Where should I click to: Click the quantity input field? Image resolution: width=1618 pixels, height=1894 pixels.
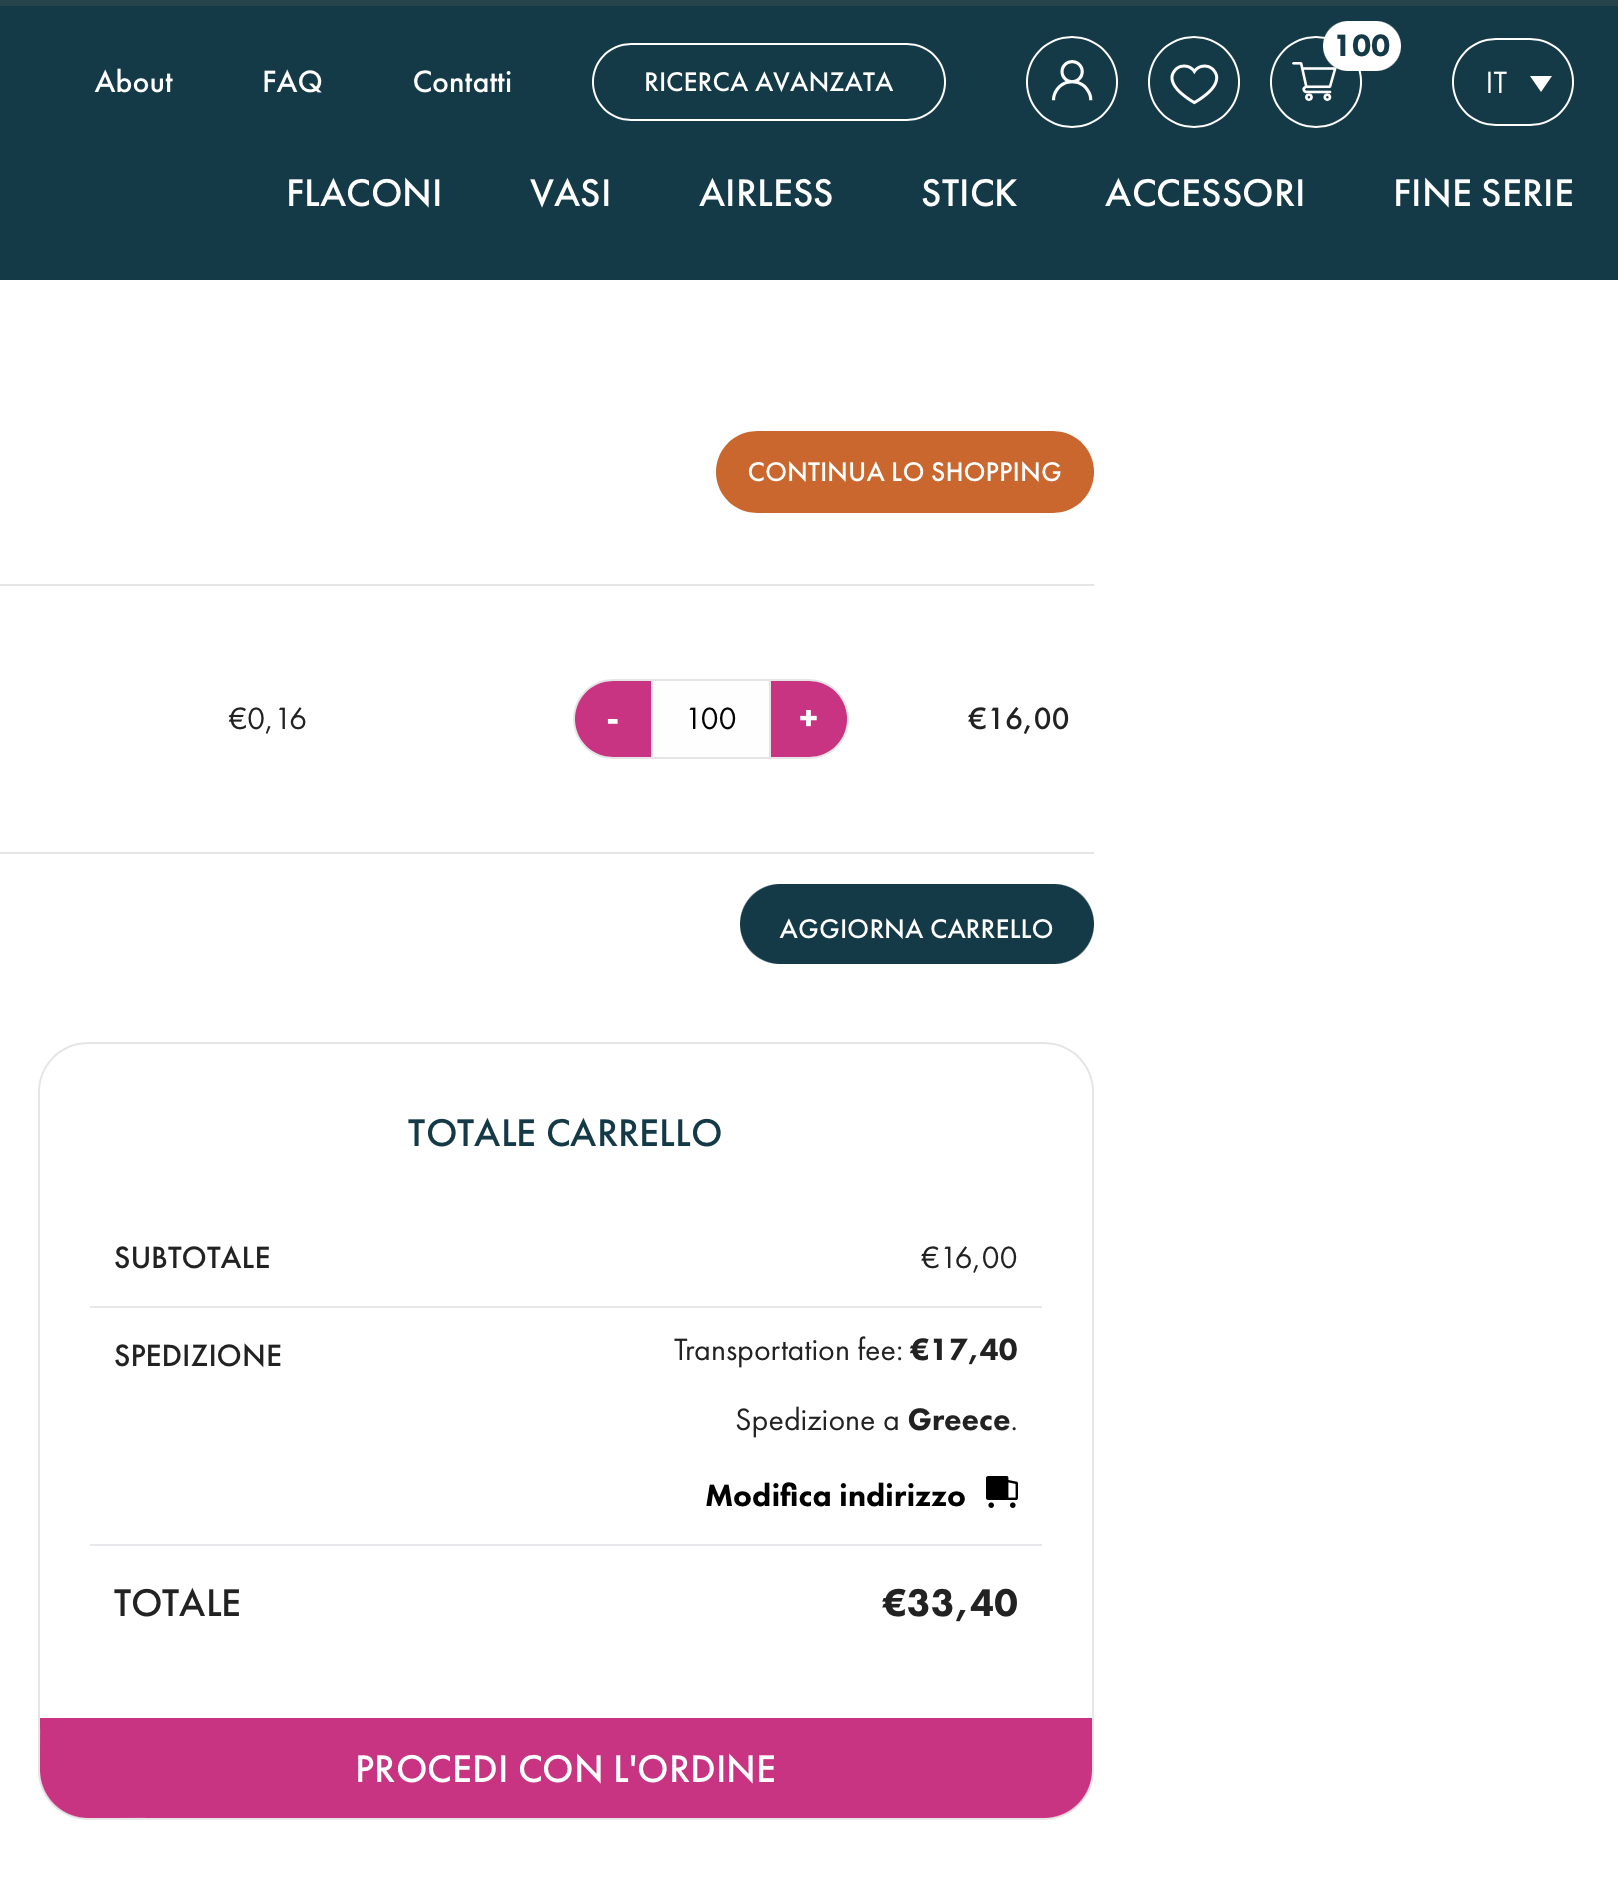point(711,719)
